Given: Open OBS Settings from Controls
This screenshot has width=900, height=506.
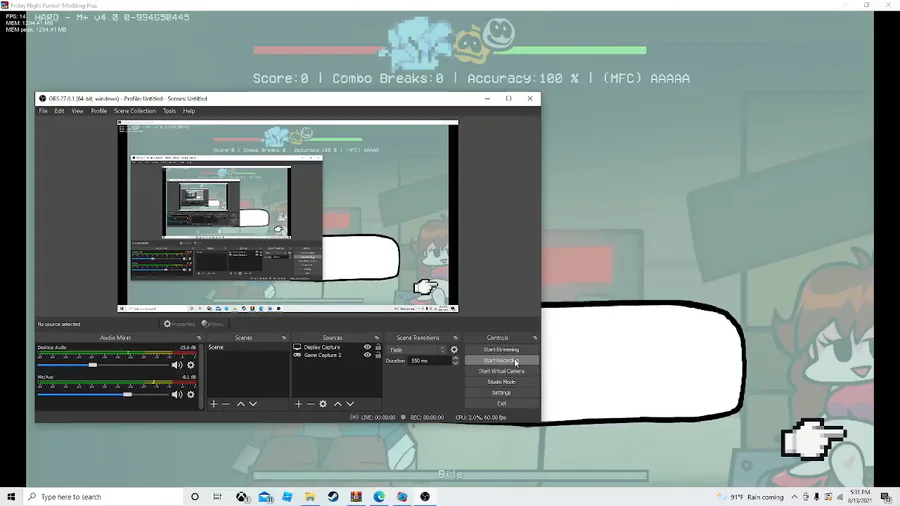Looking at the screenshot, I should pyautogui.click(x=501, y=393).
